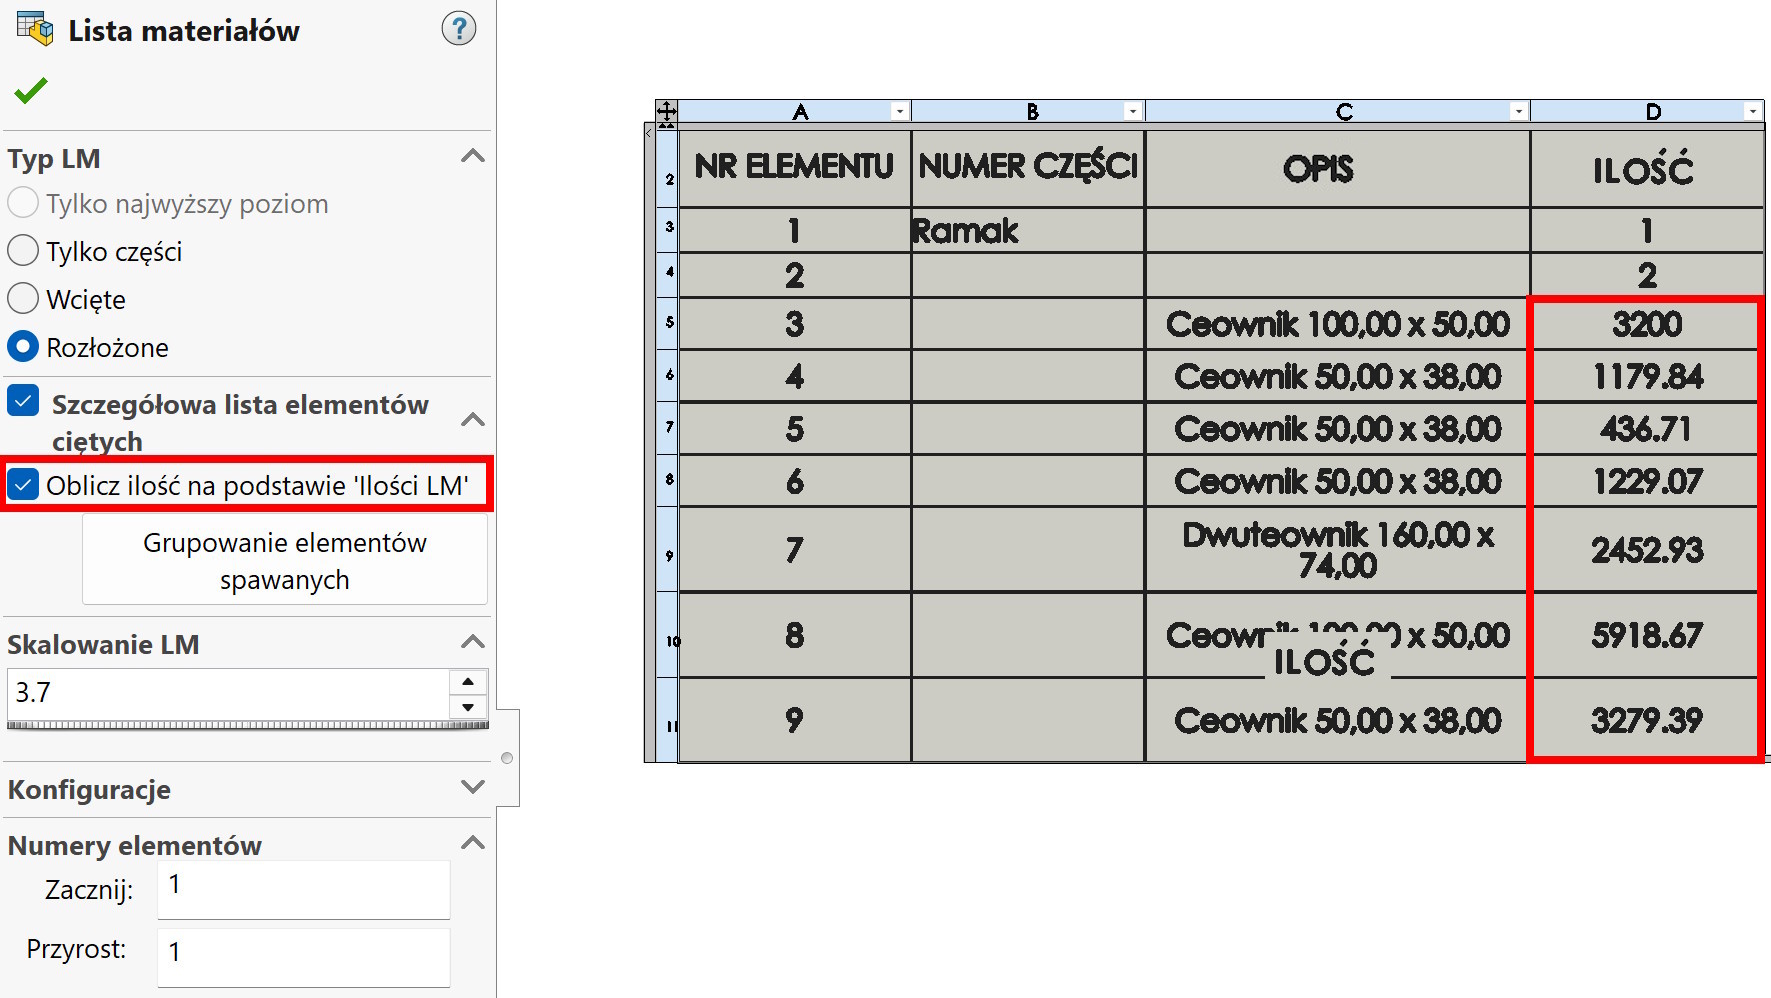The height and width of the screenshot is (998, 1771).
Task: Click the 'Zacznij' input field
Action: (x=303, y=889)
